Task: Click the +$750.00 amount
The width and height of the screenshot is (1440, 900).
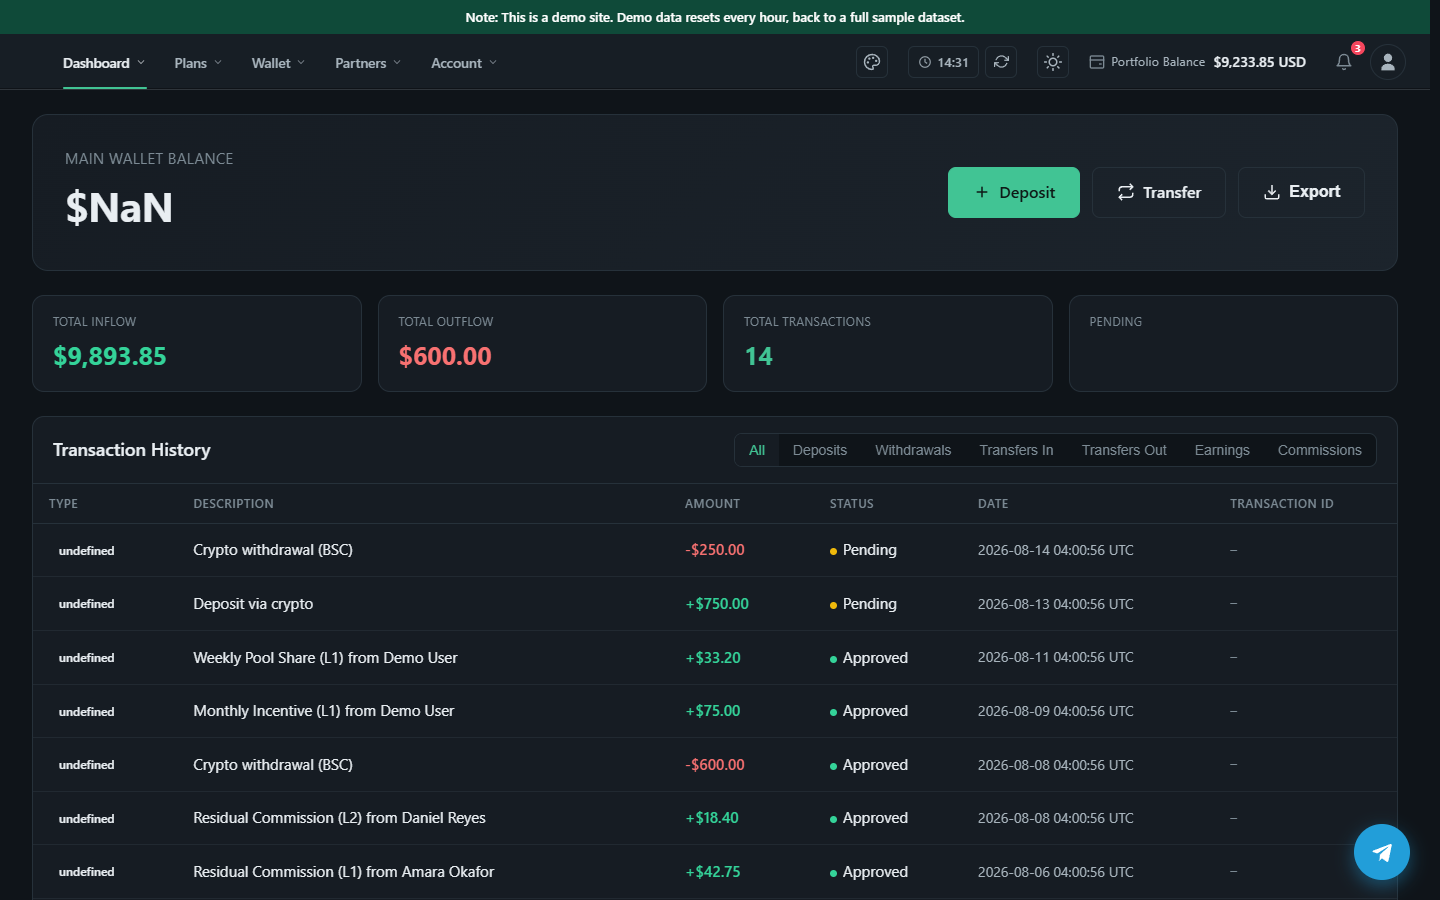Action: pyautogui.click(x=717, y=604)
